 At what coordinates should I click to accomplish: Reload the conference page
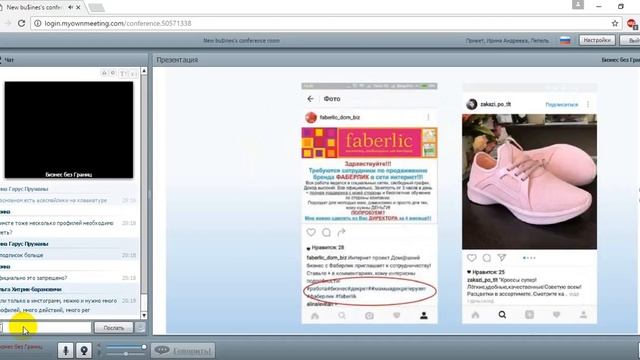tap(21, 23)
